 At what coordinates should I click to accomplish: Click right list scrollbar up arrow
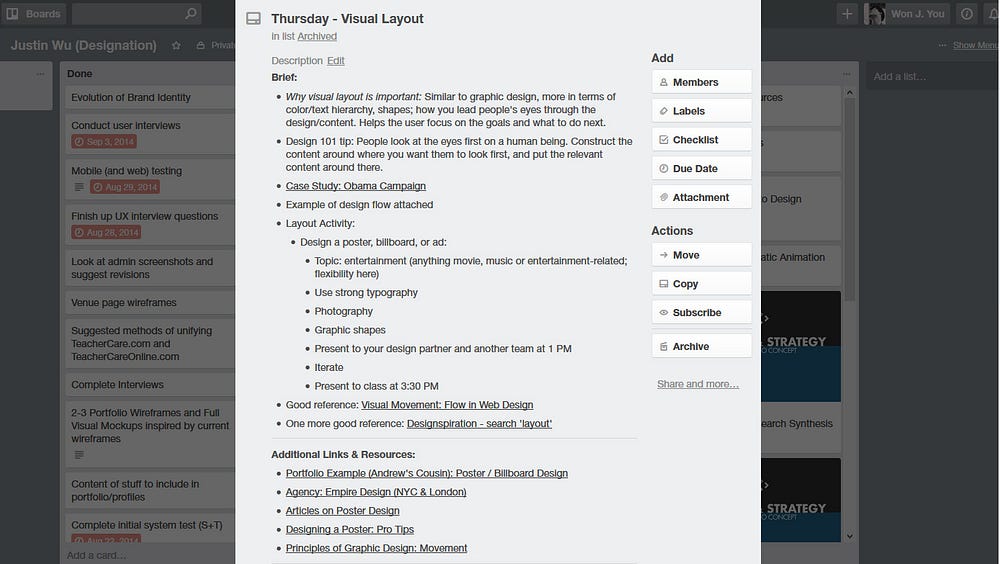point(849,93)
